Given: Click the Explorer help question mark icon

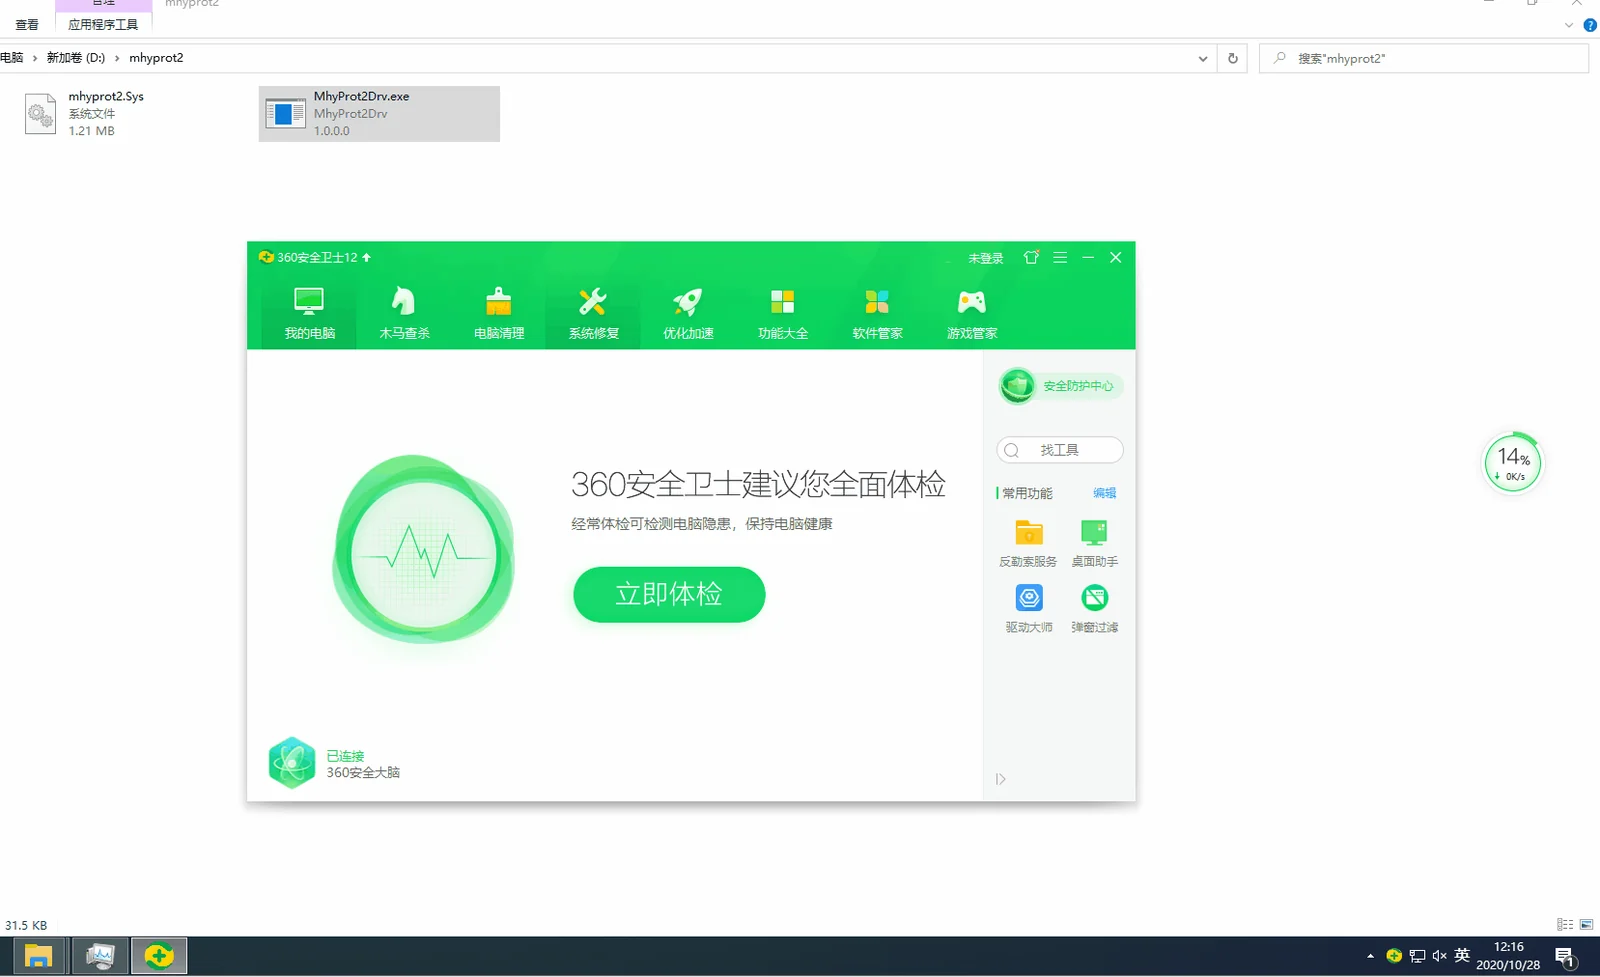Looking at the screenshot, I should pos(1590,25).
